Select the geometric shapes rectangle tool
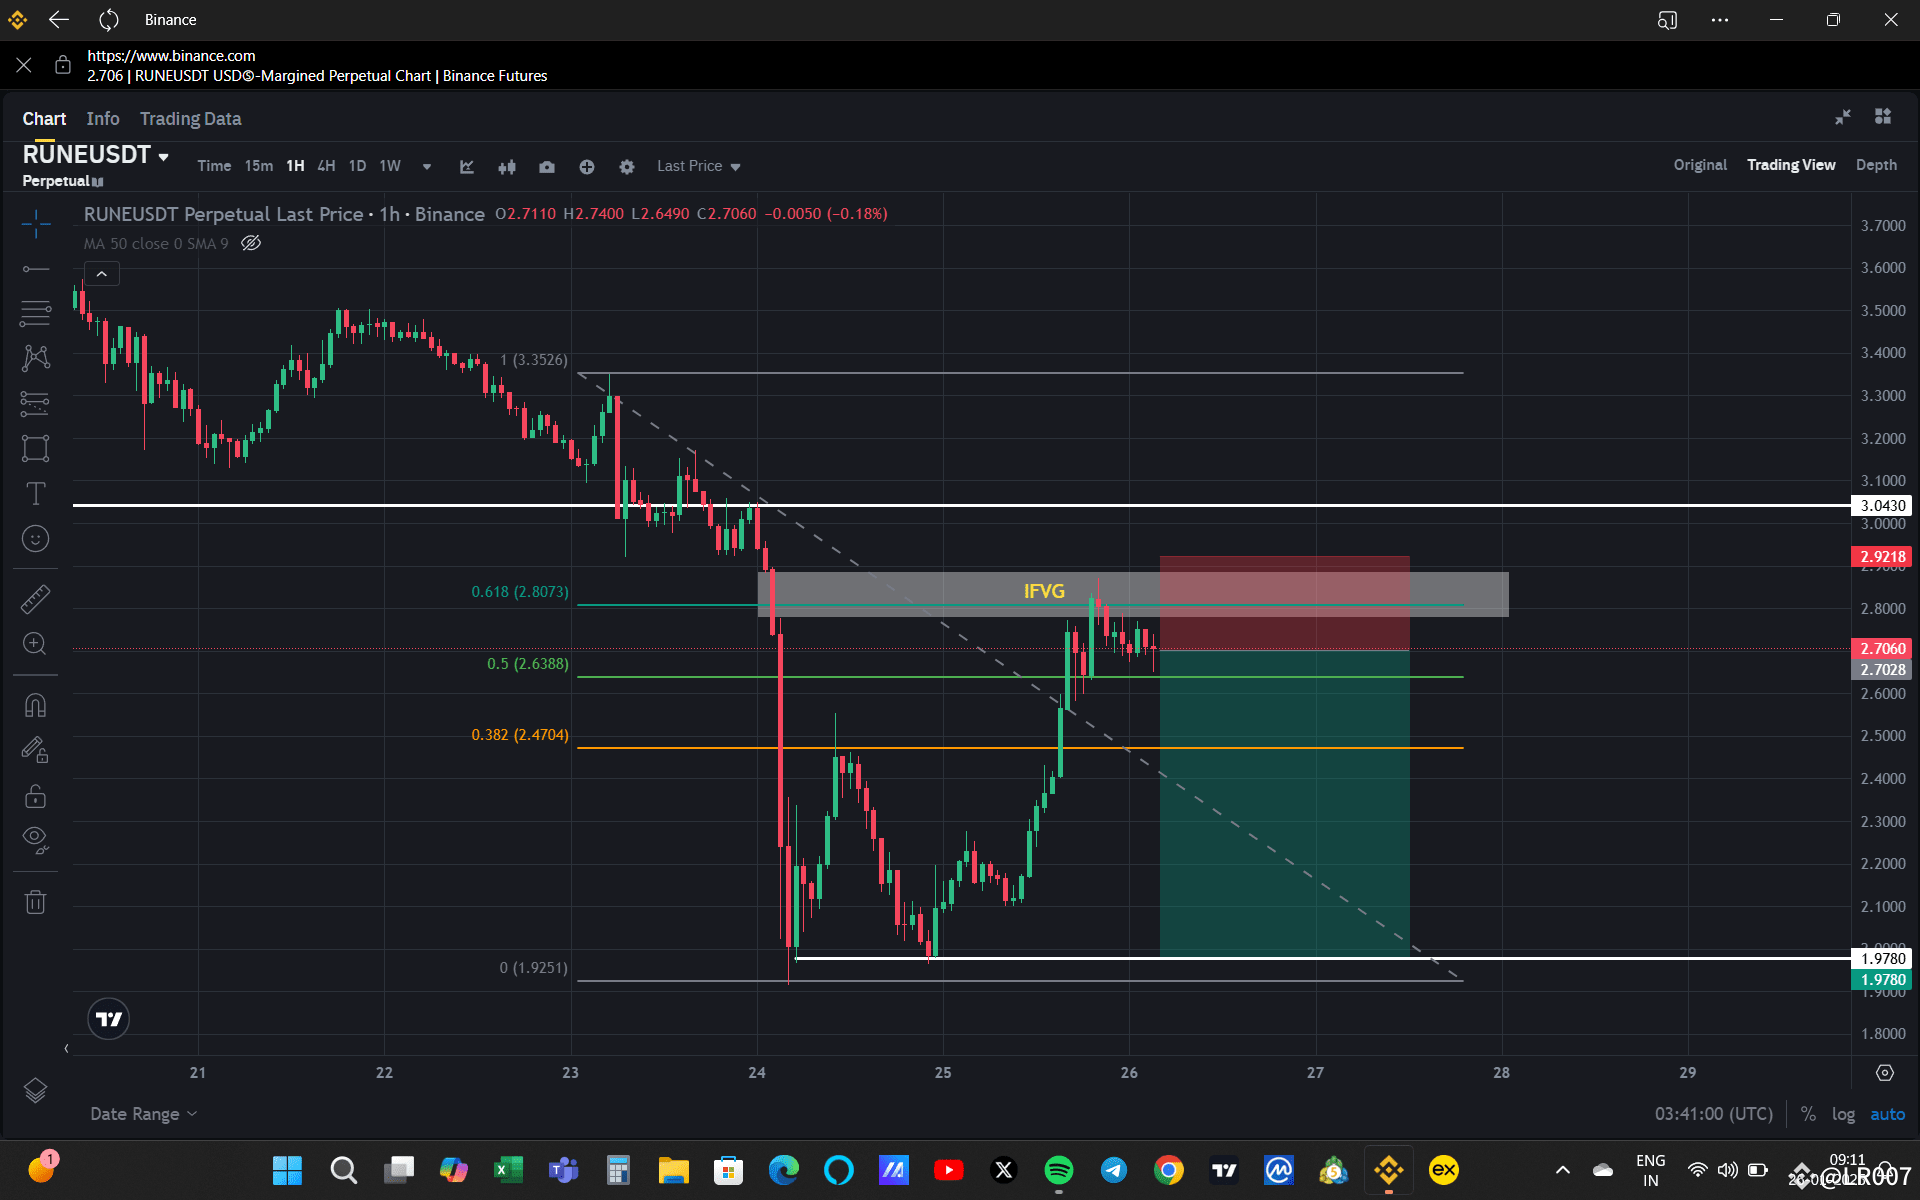This screenshot has height=1200, width=1920. (36, 448)
